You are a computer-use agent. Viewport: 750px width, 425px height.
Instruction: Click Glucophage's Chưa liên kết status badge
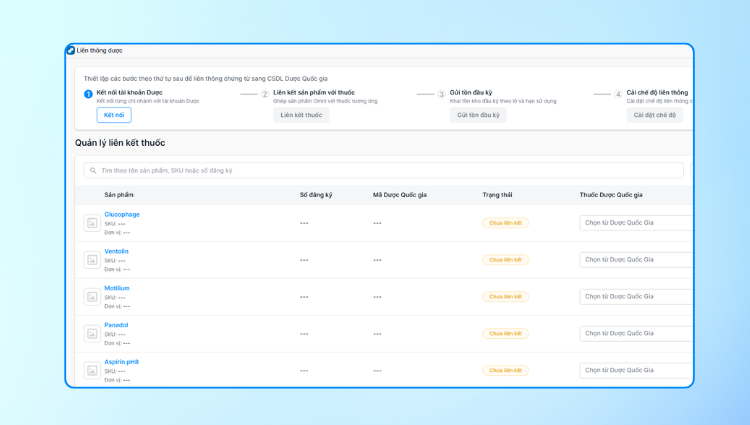(x=506, y=223)
